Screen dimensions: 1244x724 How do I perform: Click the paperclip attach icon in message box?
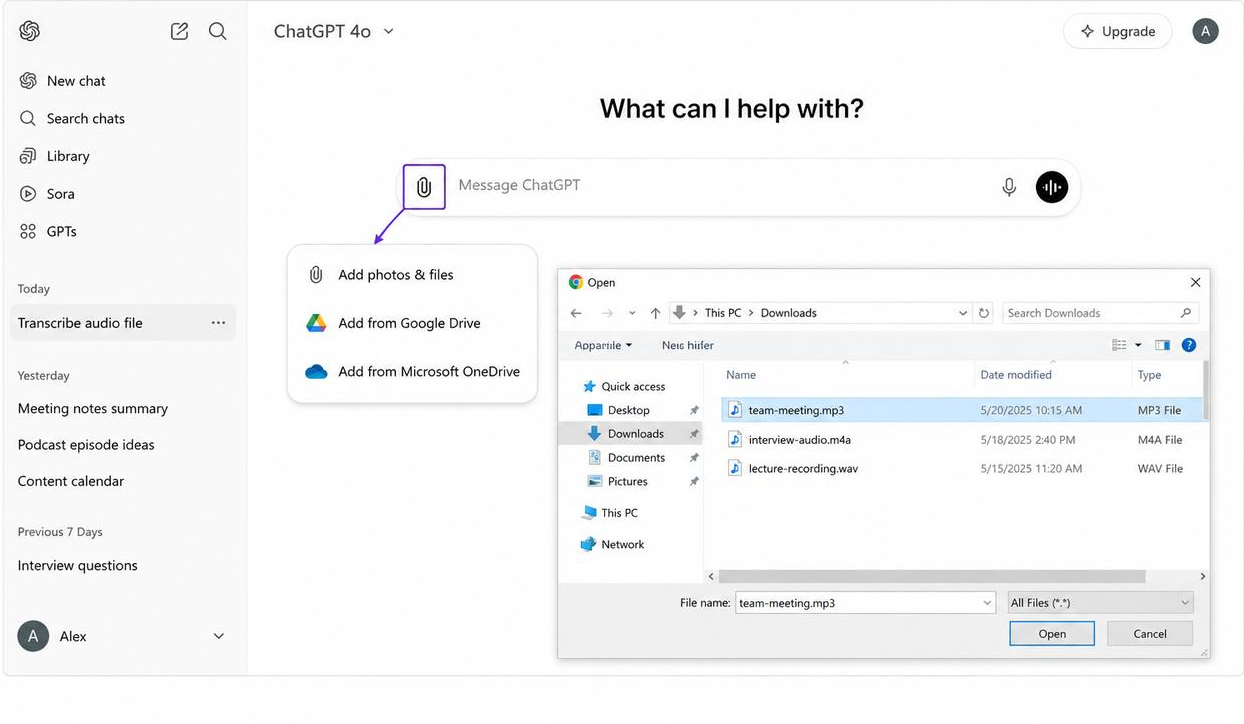424,187
